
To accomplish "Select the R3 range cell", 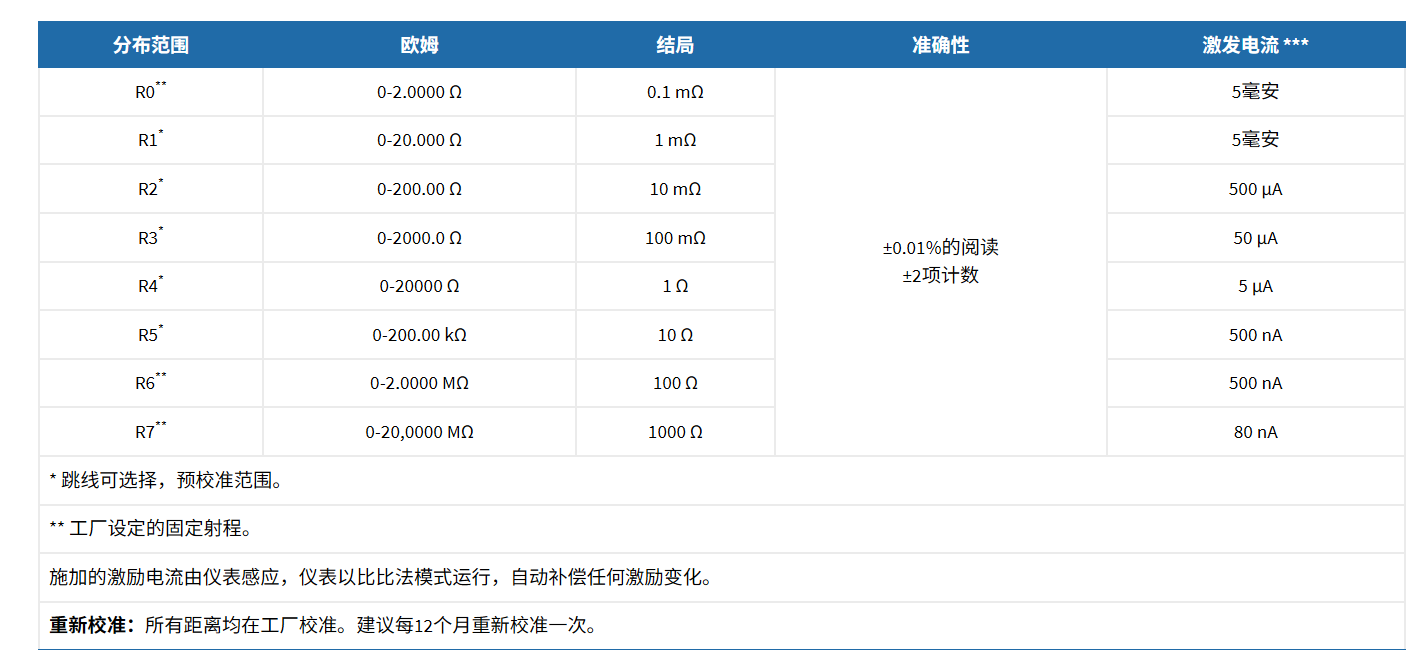I will click(150, 238).
